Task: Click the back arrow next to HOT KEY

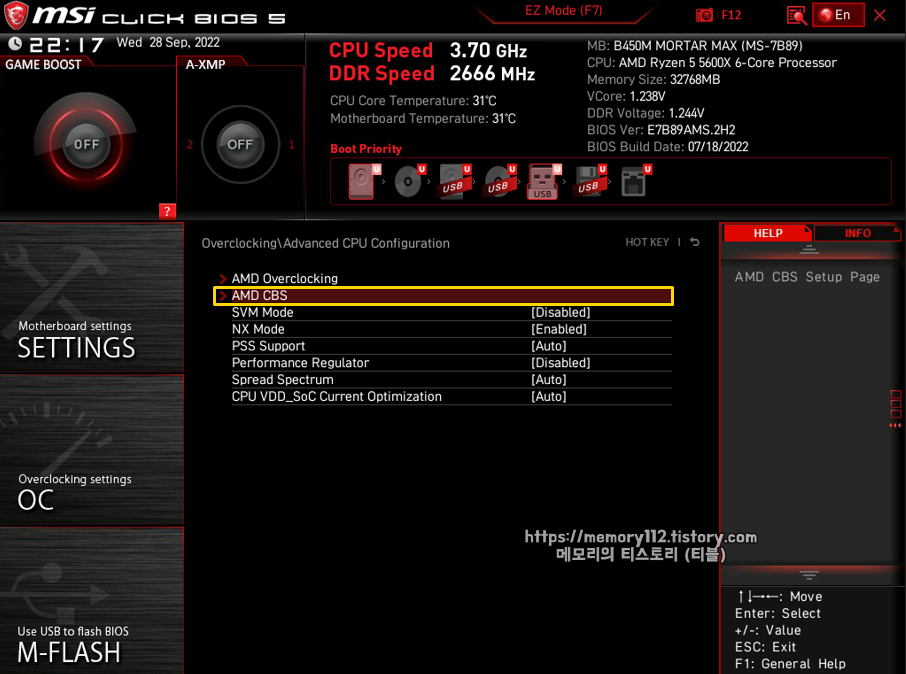Action: click(x=695, y=242)
